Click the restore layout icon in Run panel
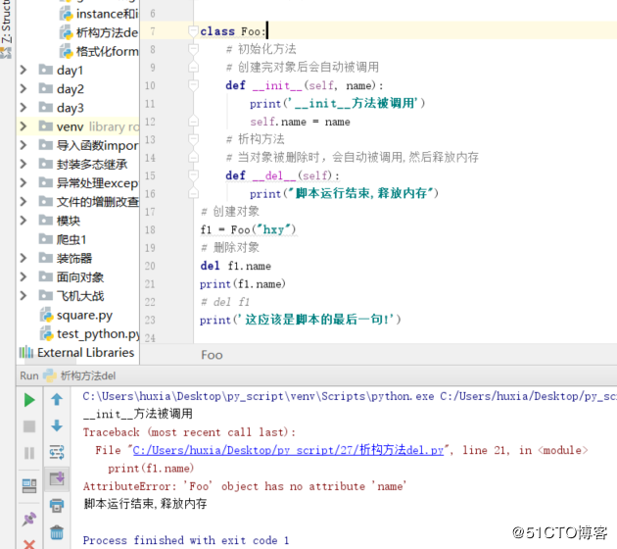This screenshot has height=549, width=617. pyautogui.click(x=29, y=486)
